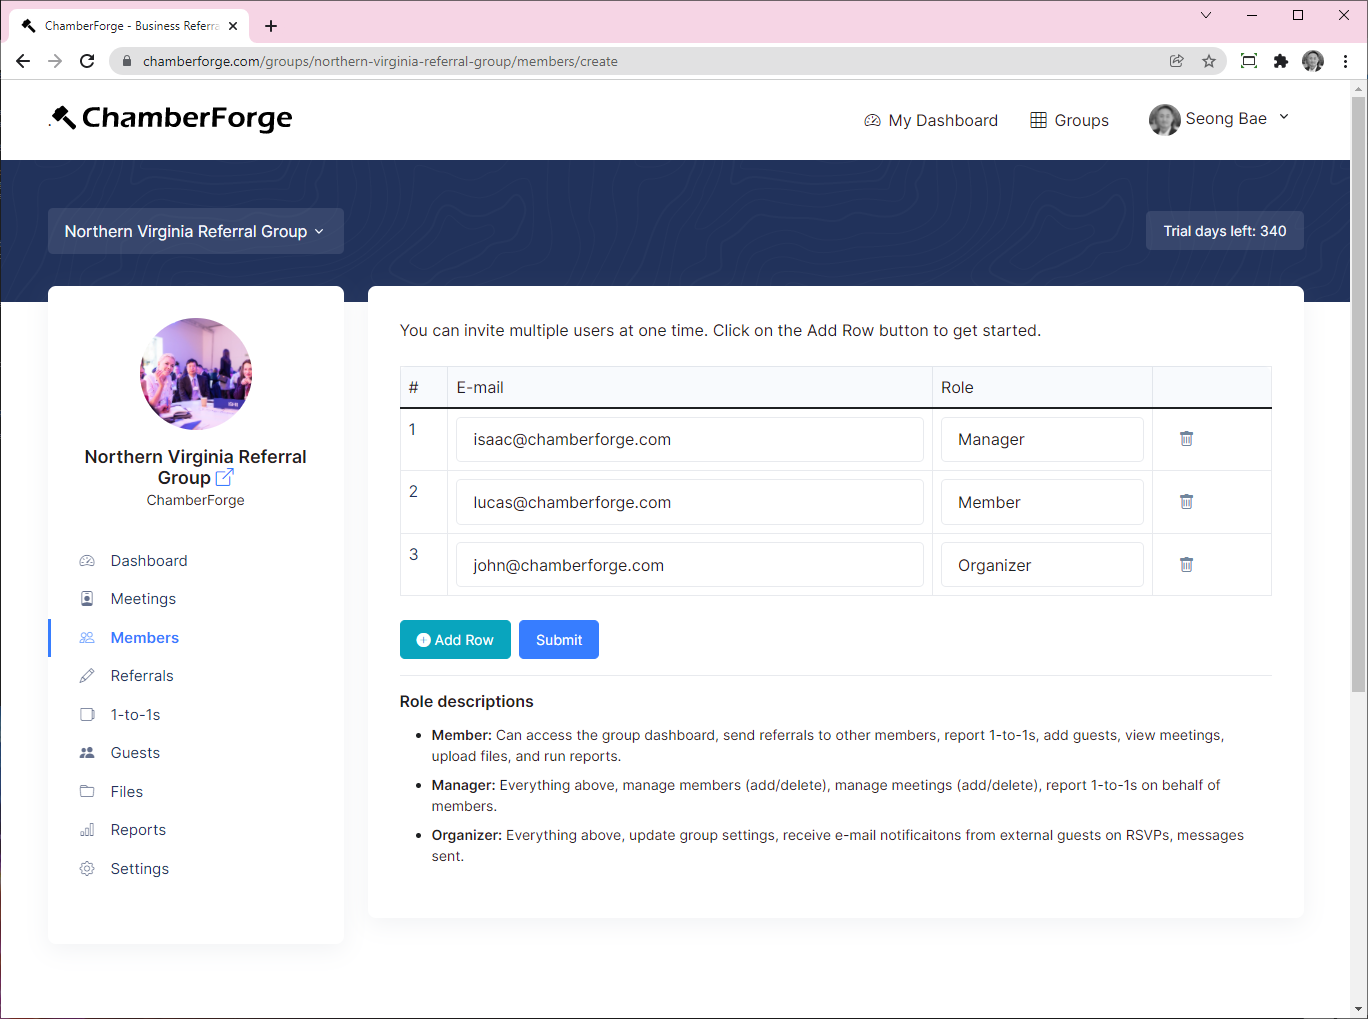The image size is (1368, 1019).
Task: Open Role dropdown showing Manager
Action: [x=1041, y=440]
